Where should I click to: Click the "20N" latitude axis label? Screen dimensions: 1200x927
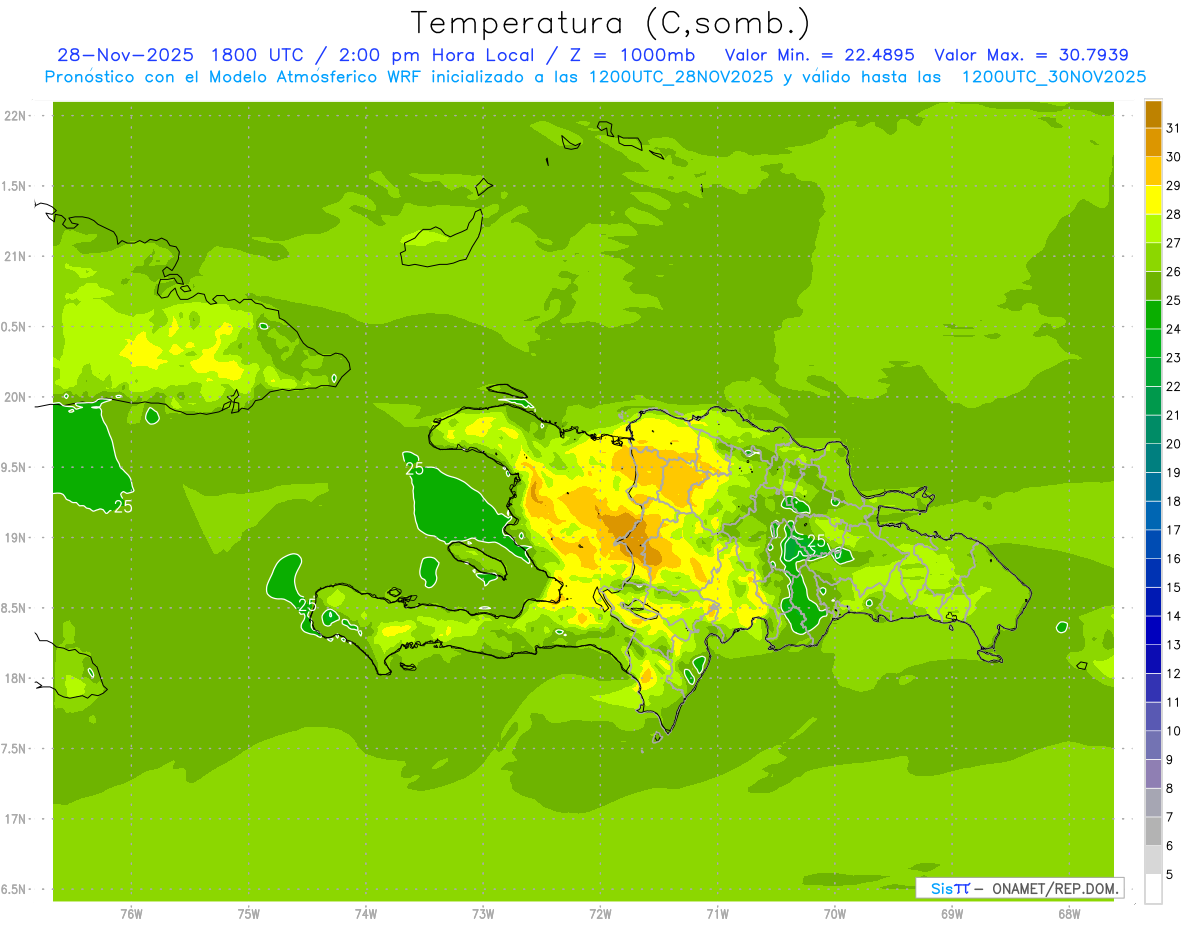tap(15, 397)
